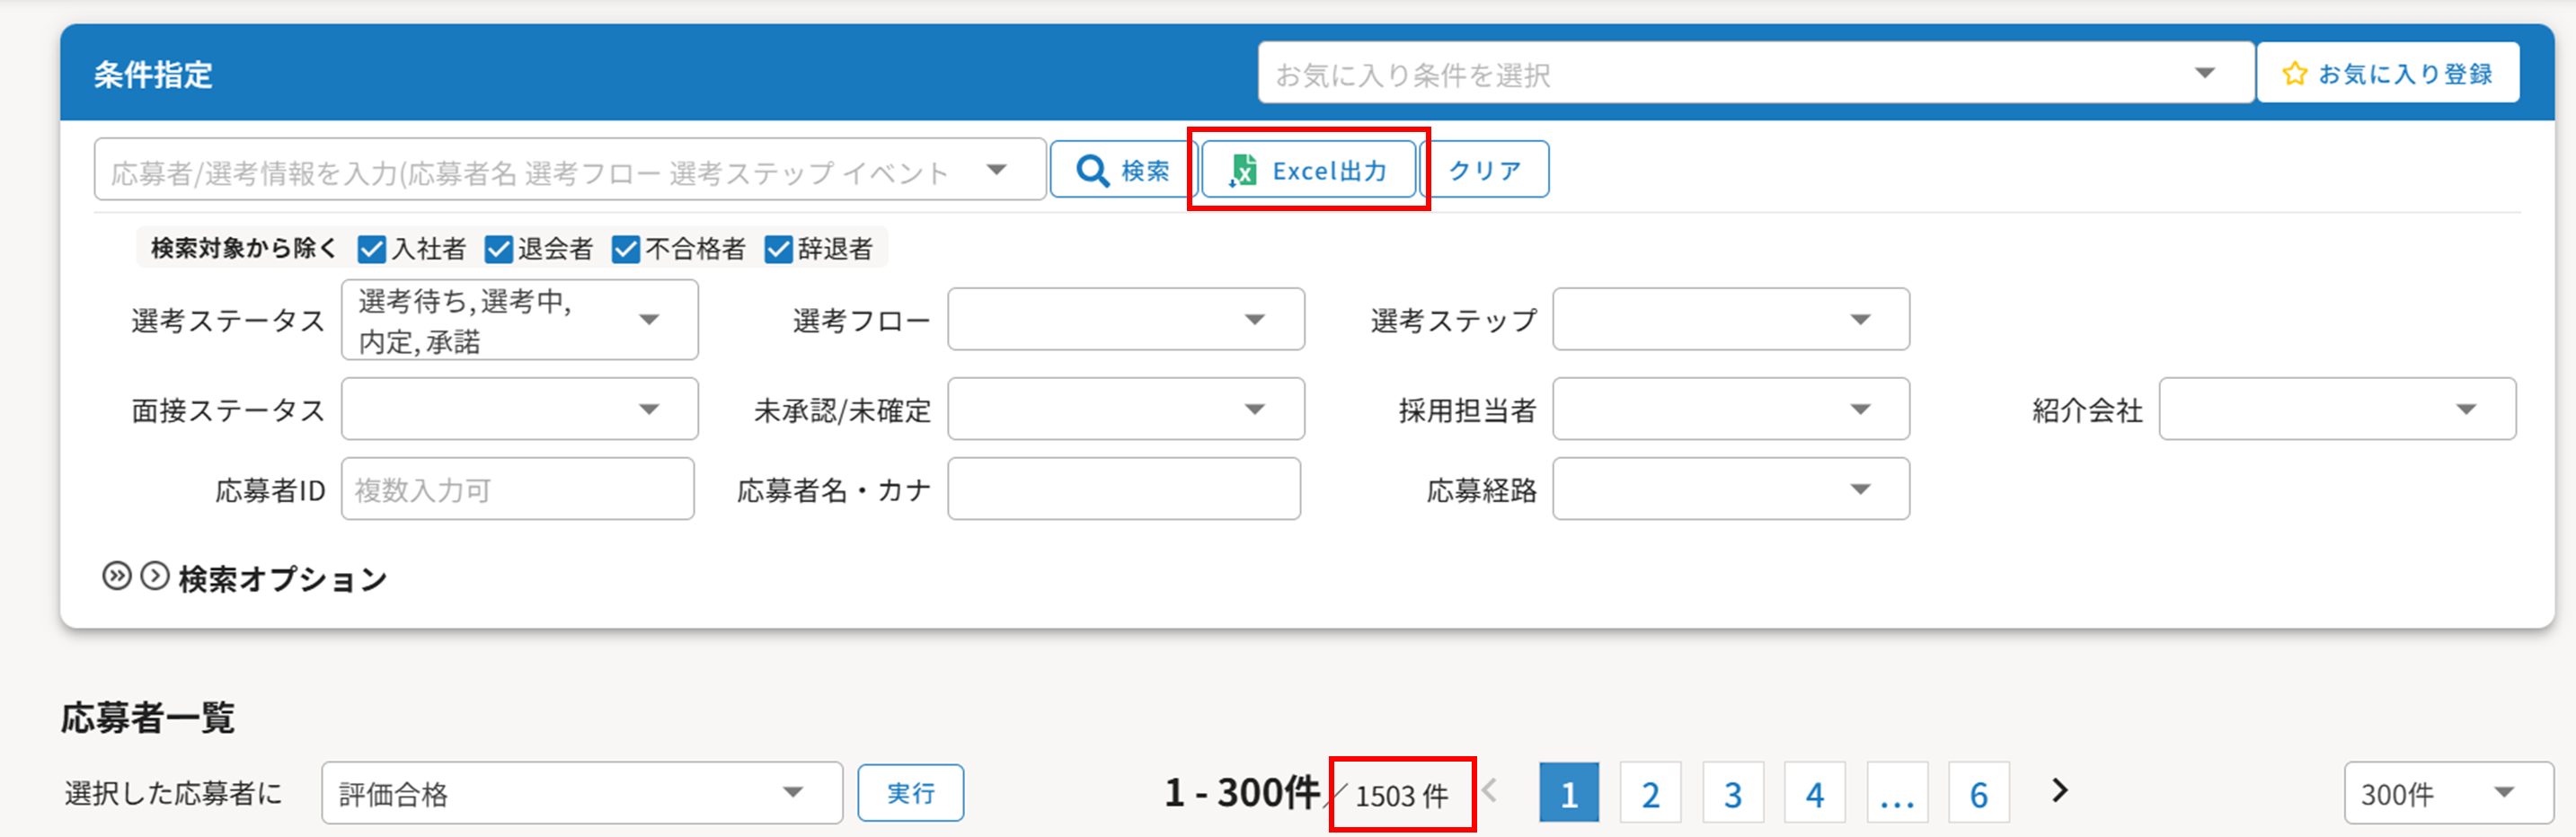Screen dimensions: 2576x837
Task: Open the 未承認/未確定 dropdown
Action: point(1126,409)
